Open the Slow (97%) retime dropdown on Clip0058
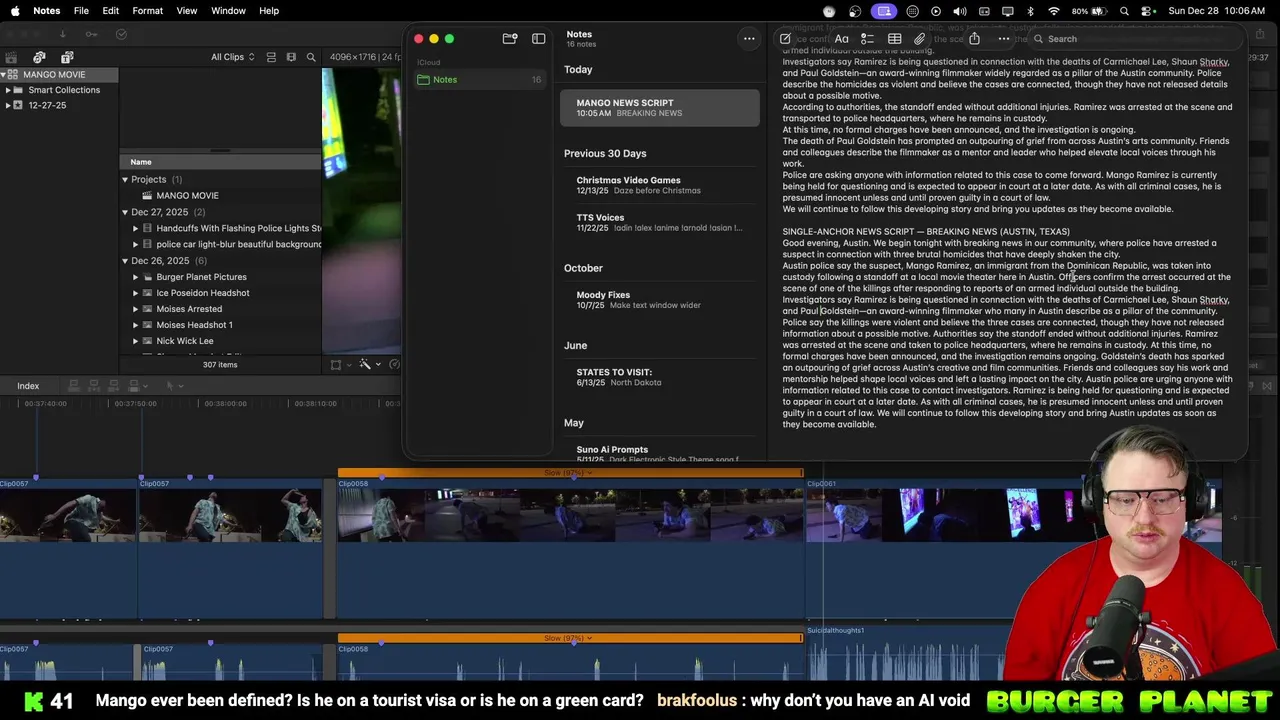1280x720 pixels. pyautogui.click(x=567, y=472)
